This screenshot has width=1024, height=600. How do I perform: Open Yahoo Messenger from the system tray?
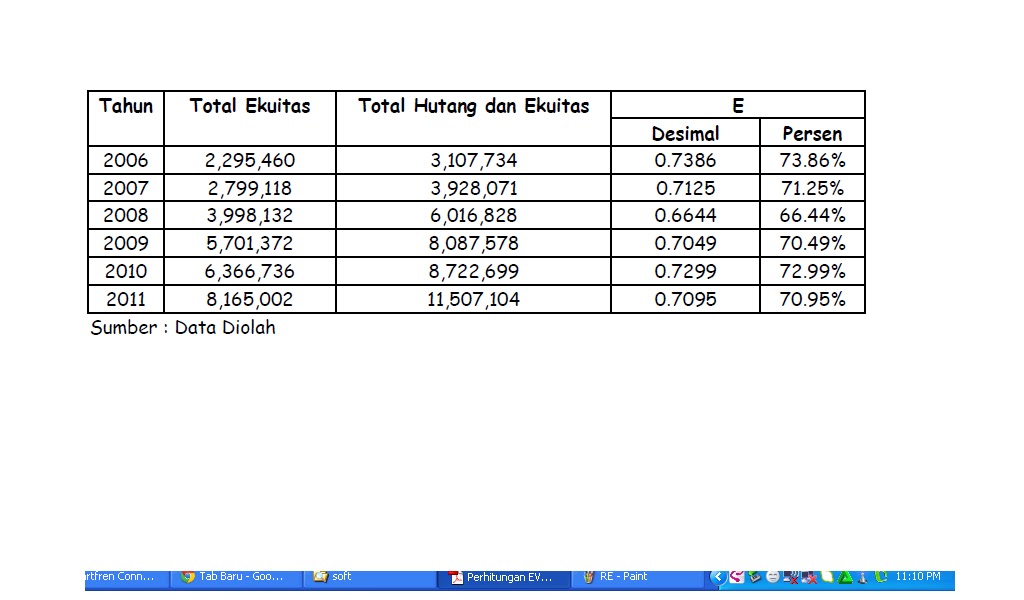(774, 577)
